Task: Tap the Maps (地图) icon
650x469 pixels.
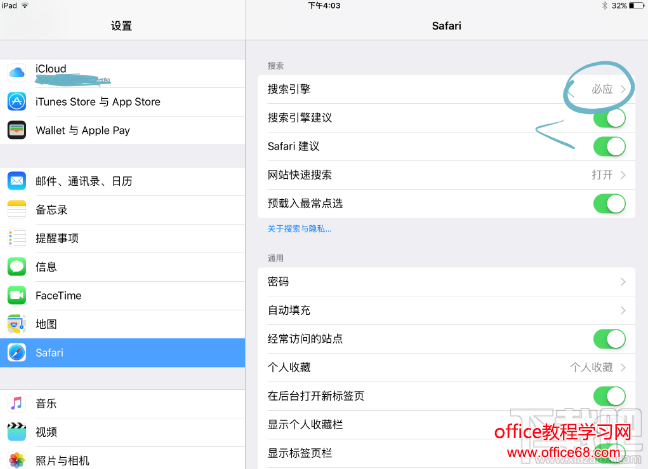Action: [17, 324]
